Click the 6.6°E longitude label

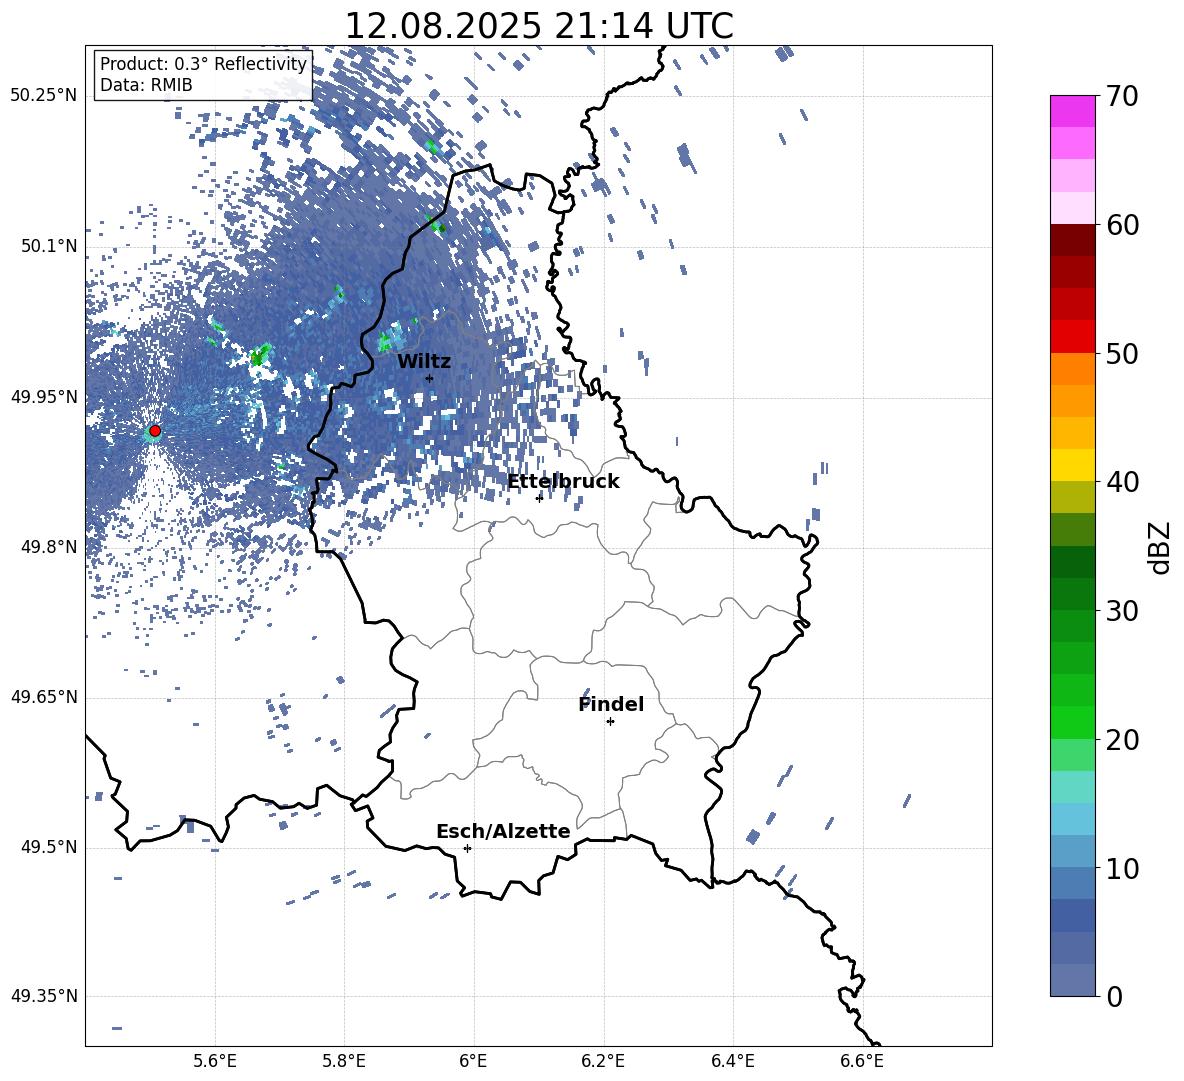tap(862, 1061)
